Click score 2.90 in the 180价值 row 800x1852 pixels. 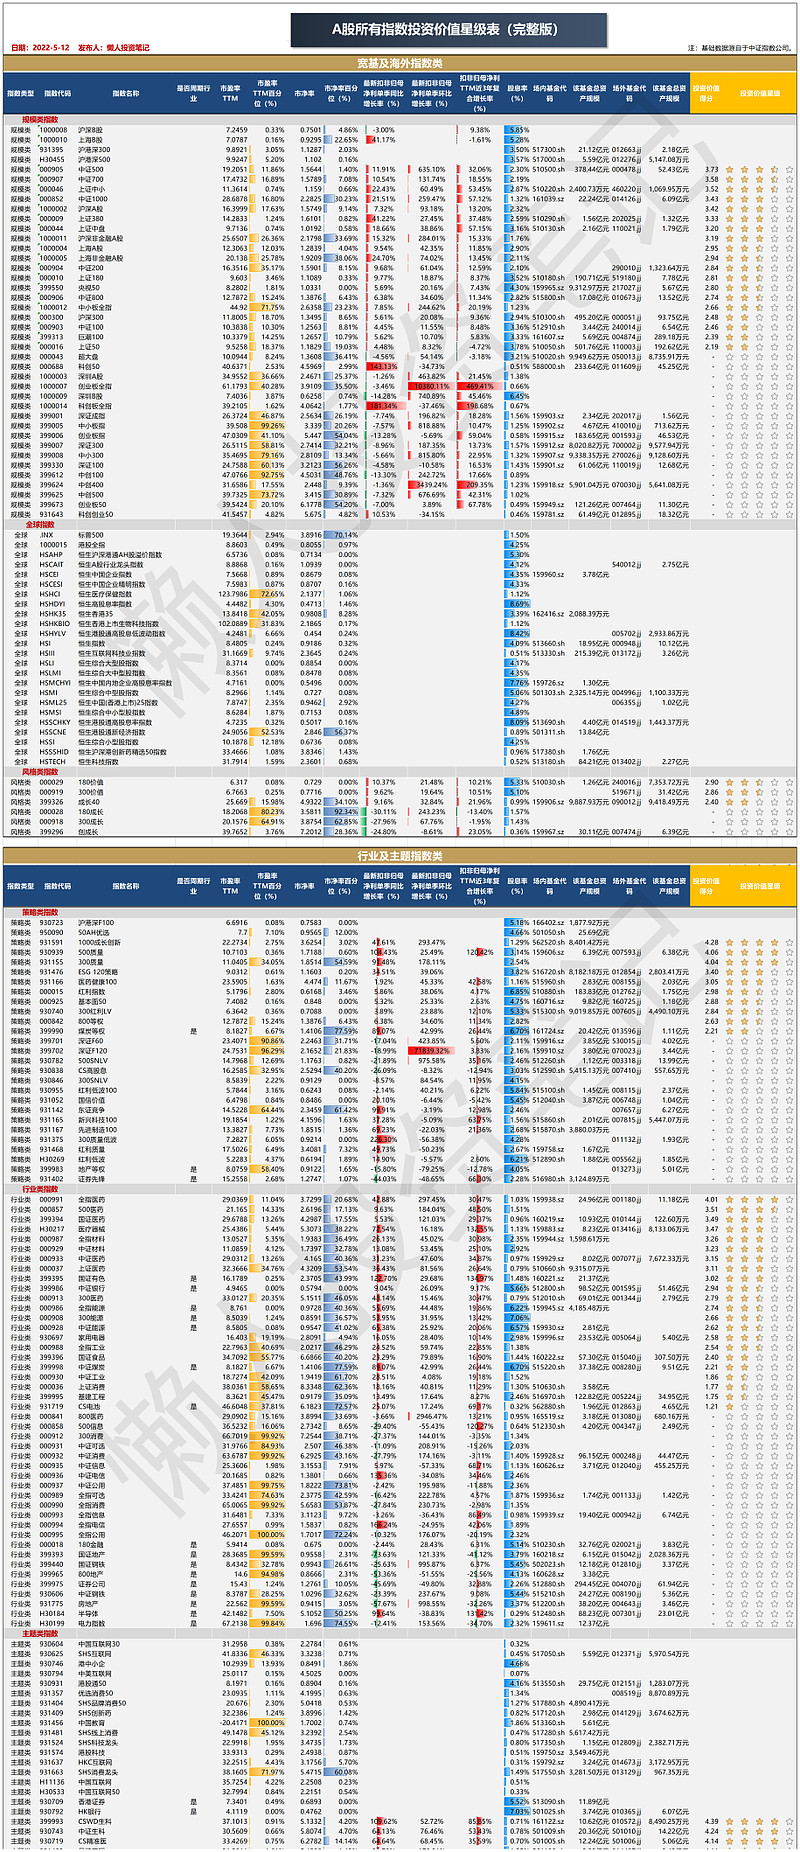(711, 782)
